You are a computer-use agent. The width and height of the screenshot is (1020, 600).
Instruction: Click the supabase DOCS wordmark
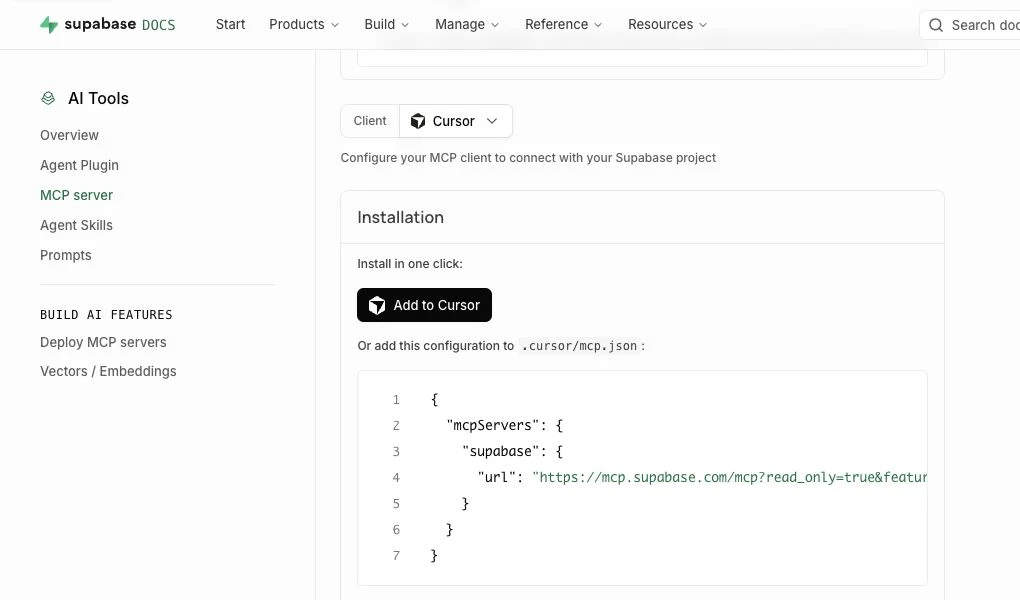click(120, 25)
